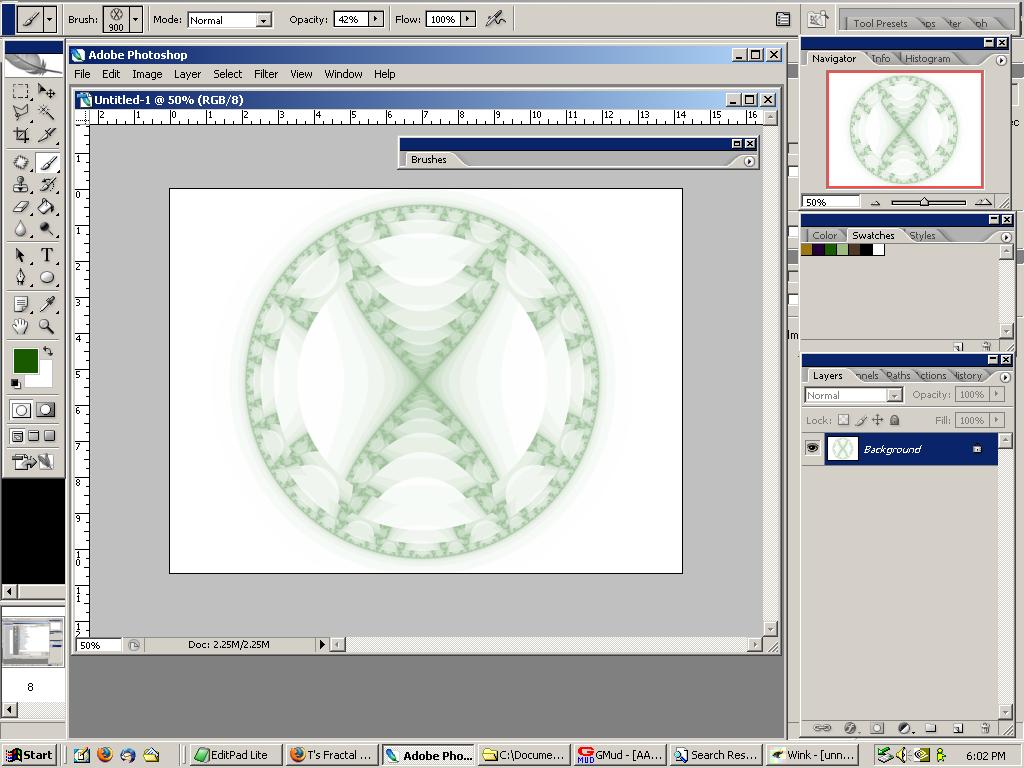Expand the Opacity slider arrow
1024x768 pixels.
click(x=376, y=19)
